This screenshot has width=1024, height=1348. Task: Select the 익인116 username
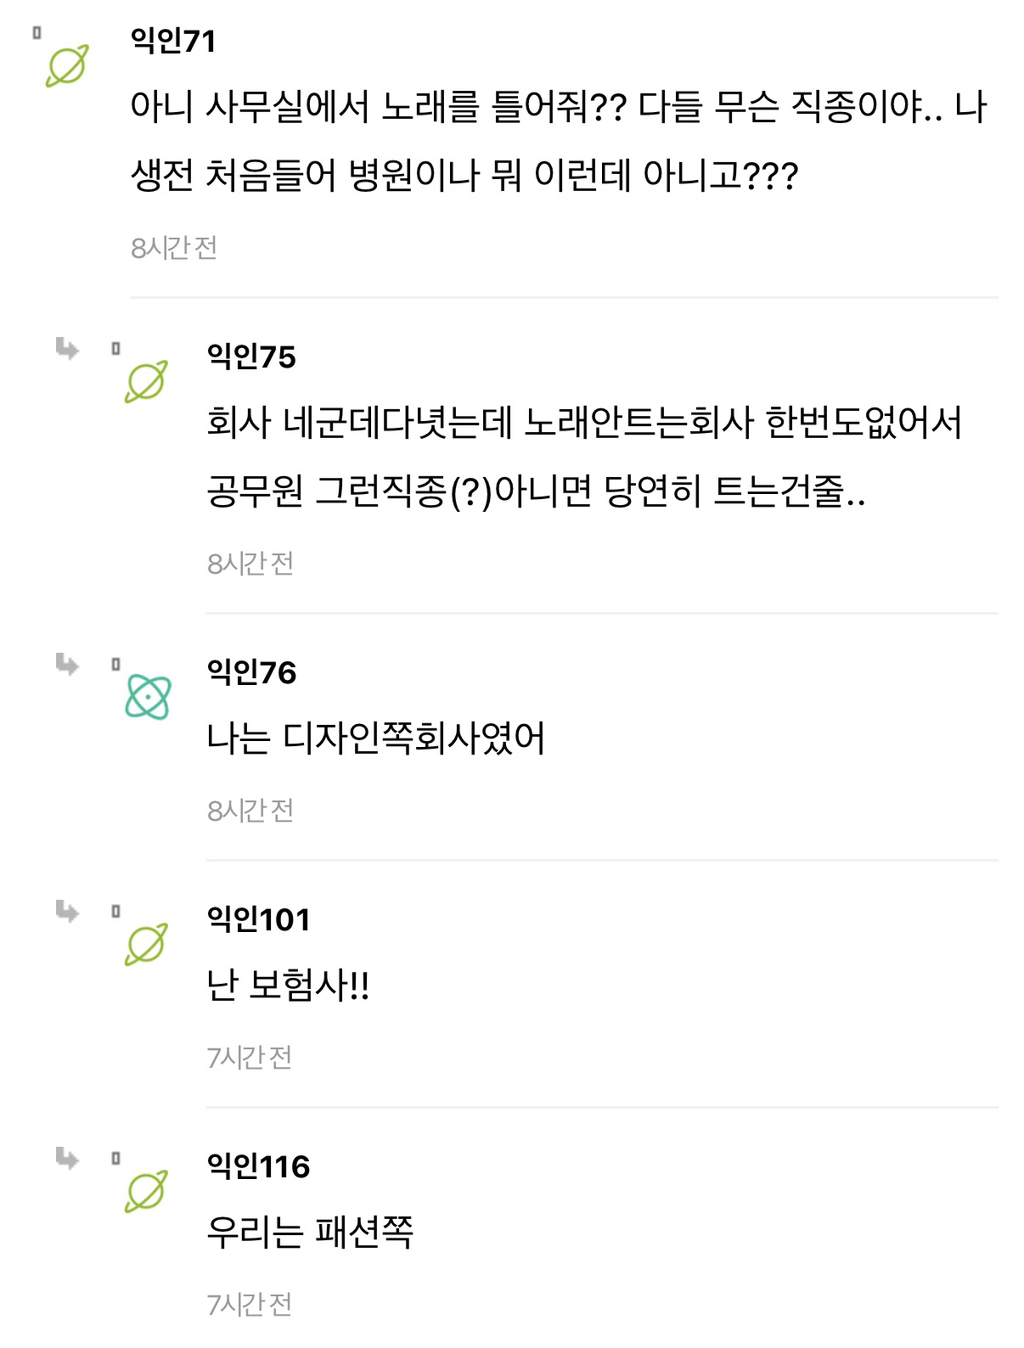click(x=258, y=1166)
